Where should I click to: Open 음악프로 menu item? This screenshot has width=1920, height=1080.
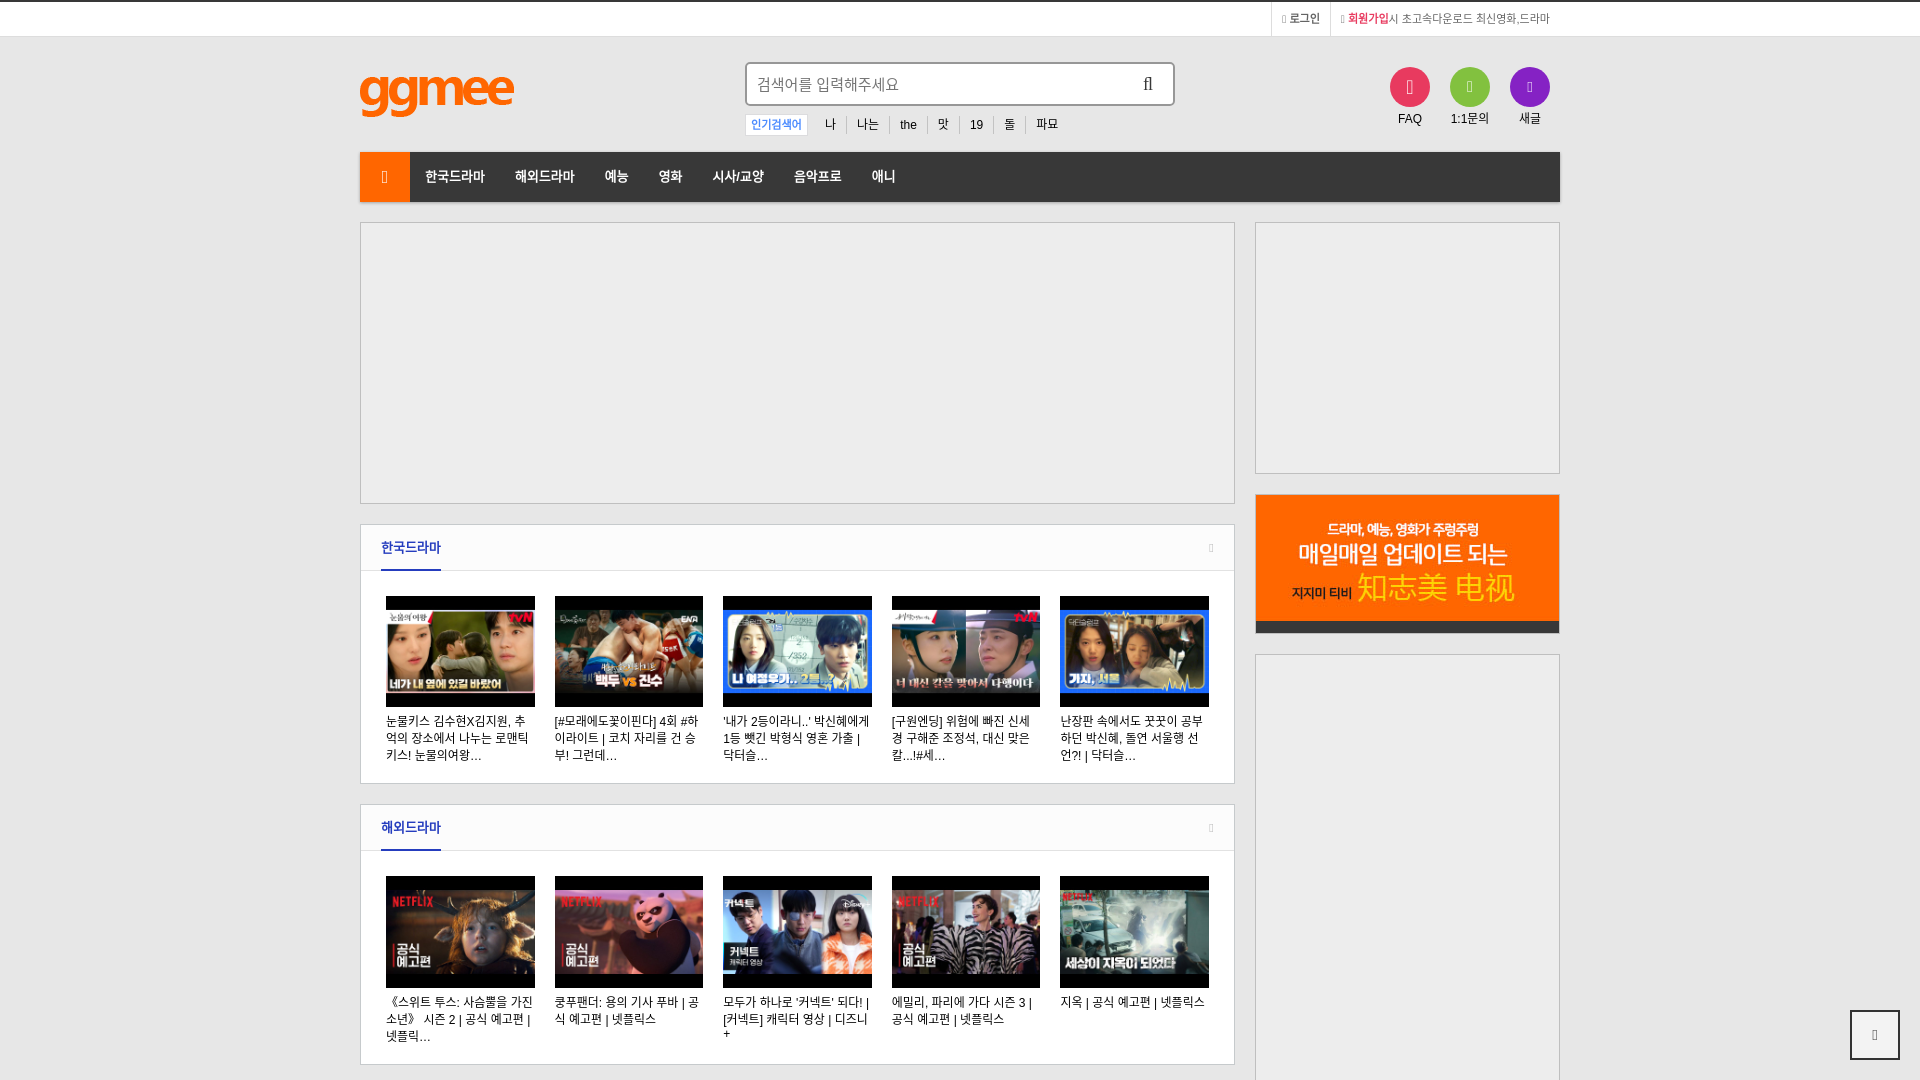[x=818, y=177]
